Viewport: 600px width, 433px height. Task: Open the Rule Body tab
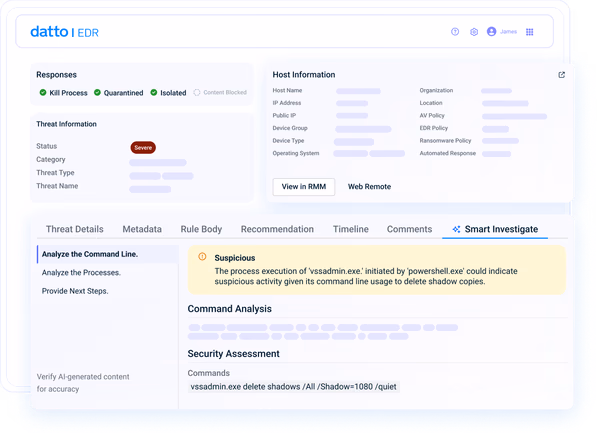[201, 229]
